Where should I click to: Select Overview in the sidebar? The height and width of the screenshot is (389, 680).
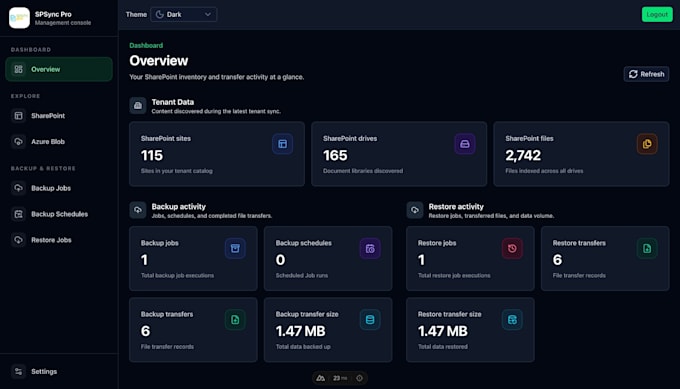59,69
